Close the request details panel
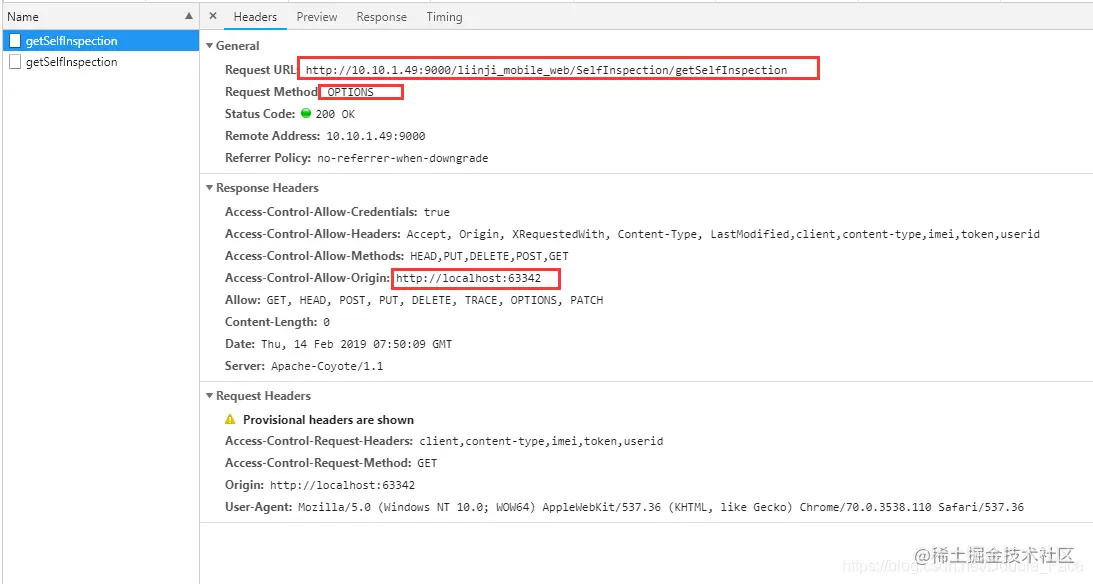 click(213, 16)
